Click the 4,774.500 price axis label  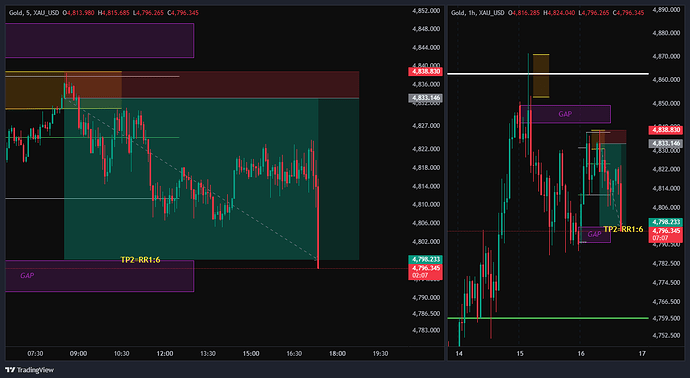[666, 282]
